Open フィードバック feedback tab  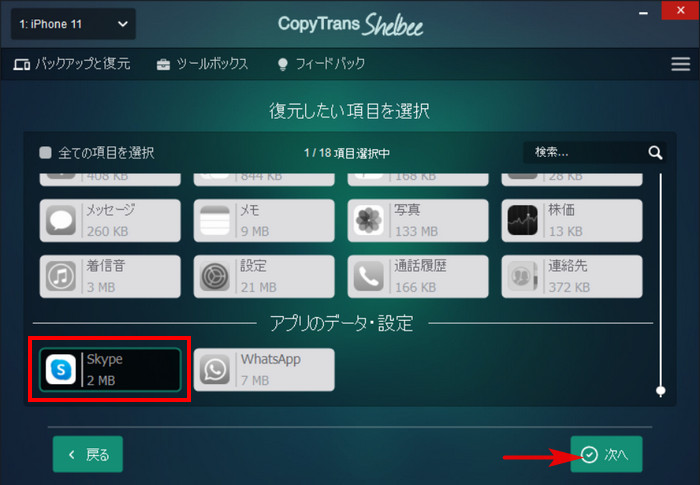tap(321, 64)
